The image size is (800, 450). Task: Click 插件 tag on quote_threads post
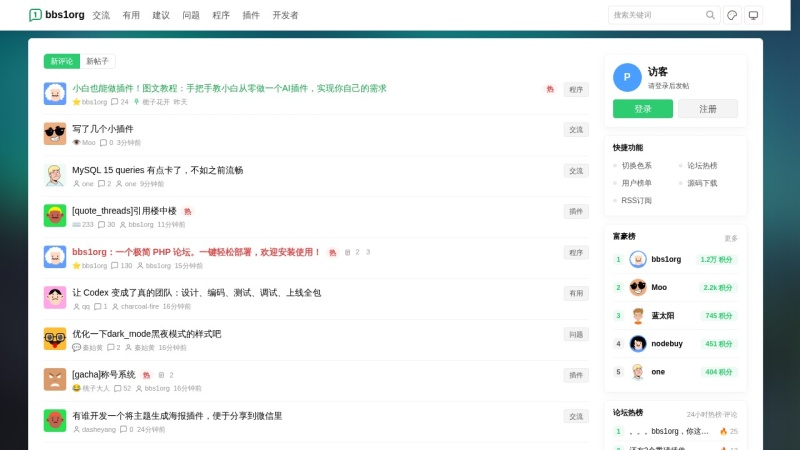click(x=576, y=212)
